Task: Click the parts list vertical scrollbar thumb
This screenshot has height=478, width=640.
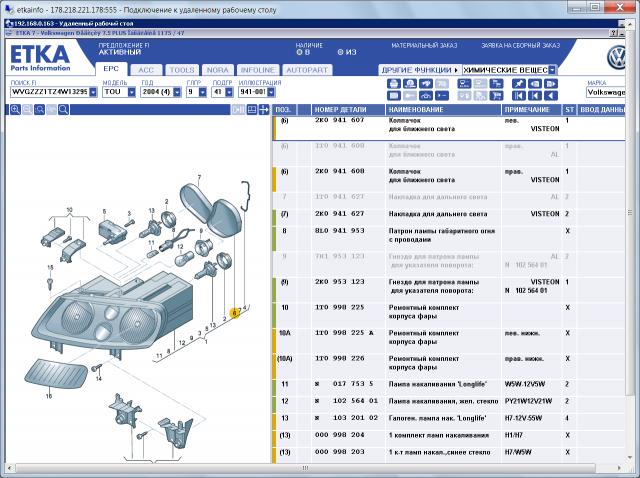Action: (x=630, y=212)
